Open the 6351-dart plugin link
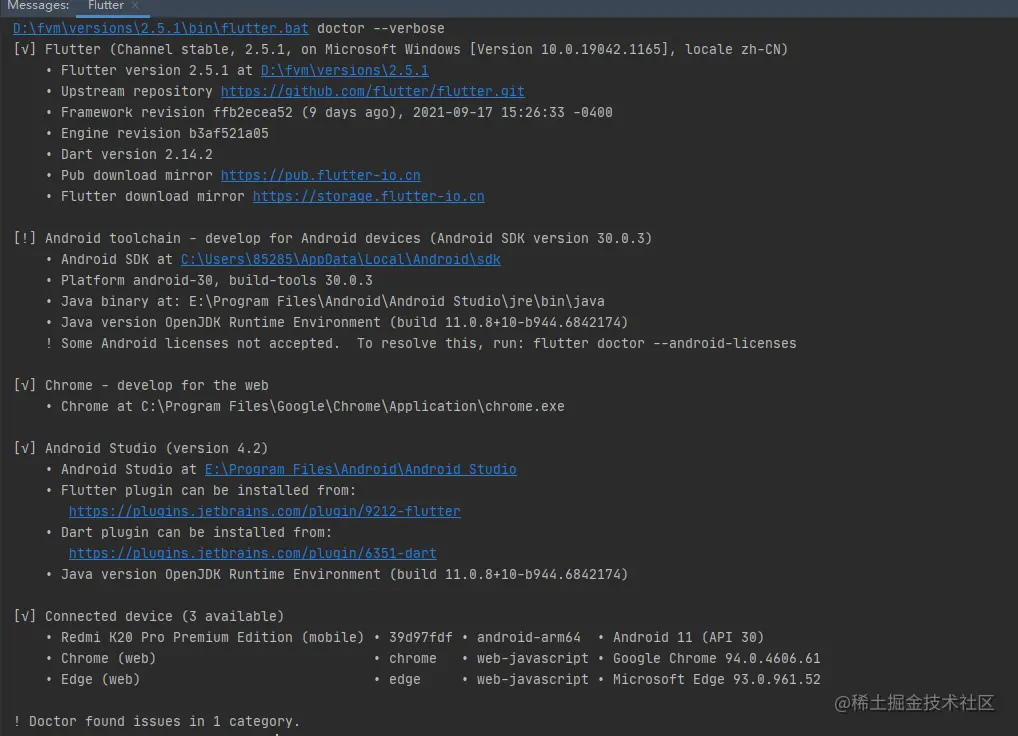Viewport: 1018px width, 736px height. coord(253,554)
